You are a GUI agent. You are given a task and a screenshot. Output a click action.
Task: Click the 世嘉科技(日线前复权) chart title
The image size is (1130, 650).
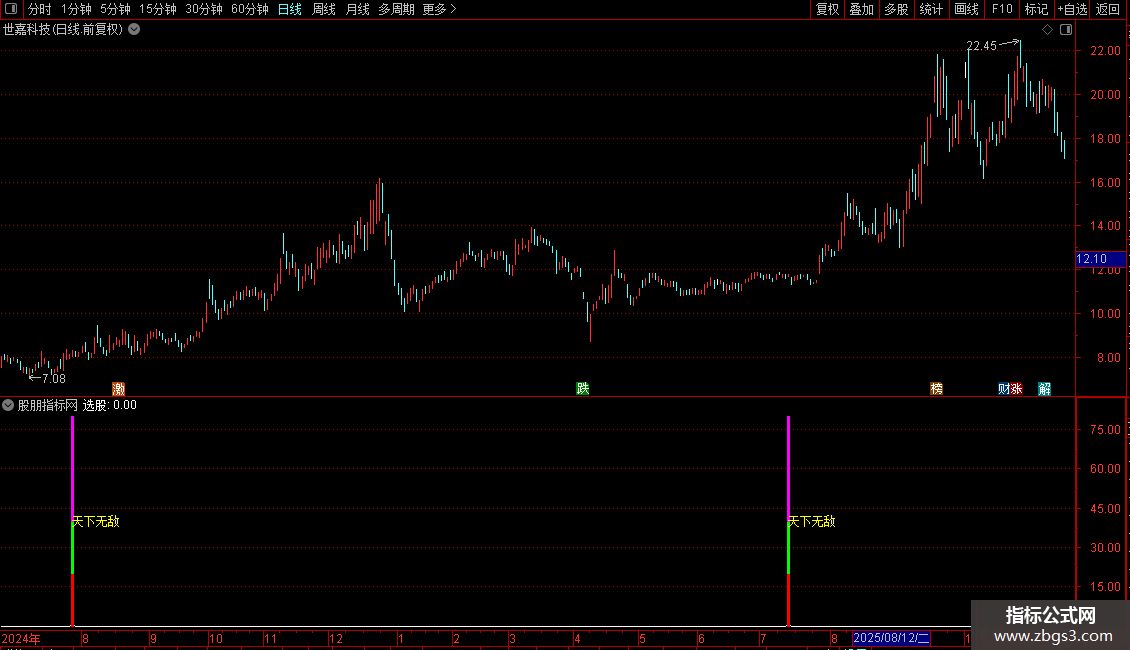click(x=63, y=30)
